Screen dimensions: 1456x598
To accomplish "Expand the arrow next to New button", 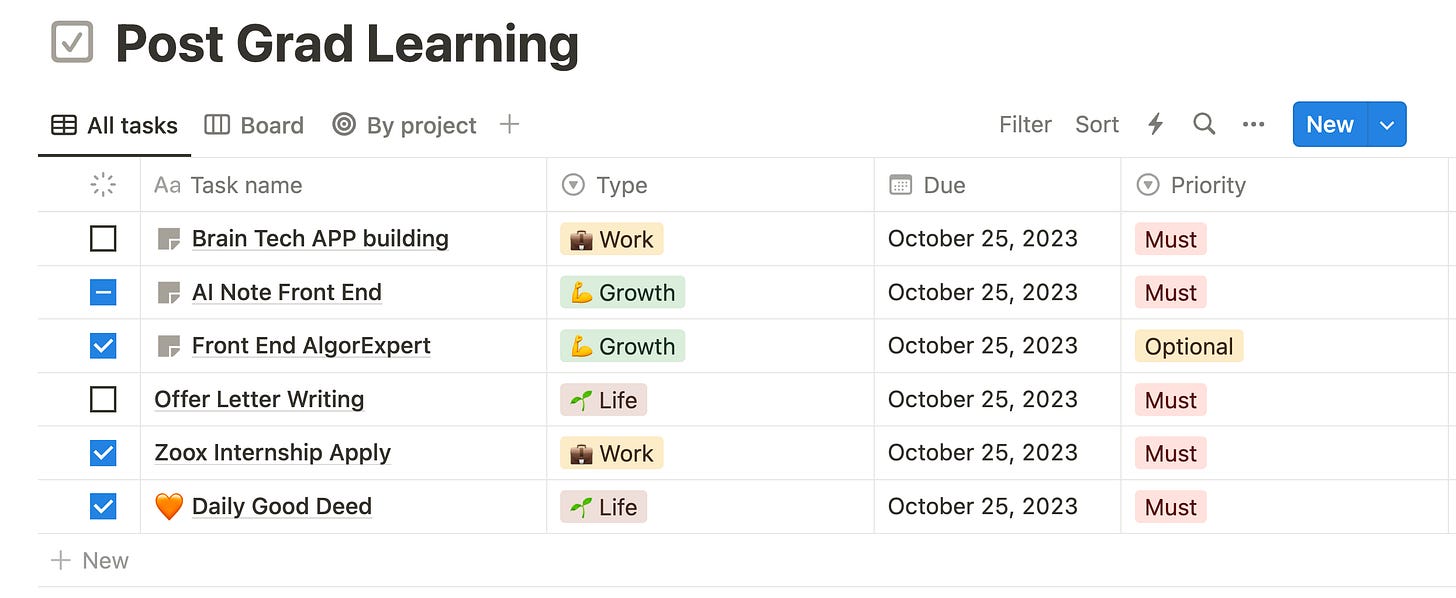I will tap(1386, 124).
